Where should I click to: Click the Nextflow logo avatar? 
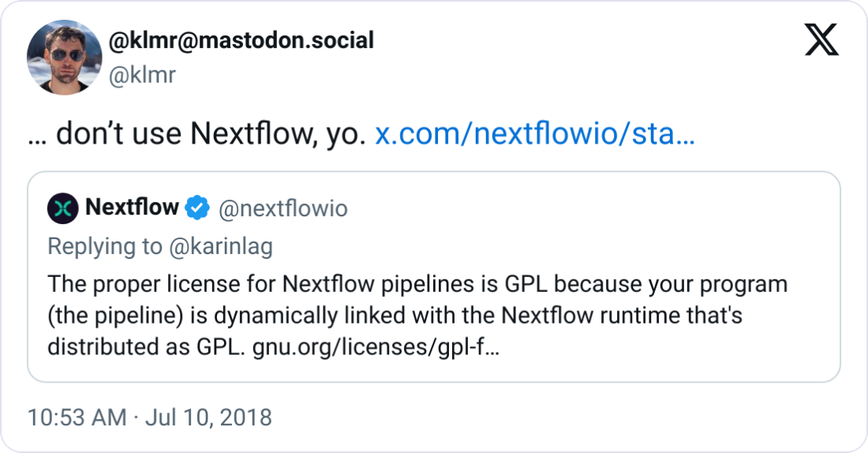coord(63,209)
